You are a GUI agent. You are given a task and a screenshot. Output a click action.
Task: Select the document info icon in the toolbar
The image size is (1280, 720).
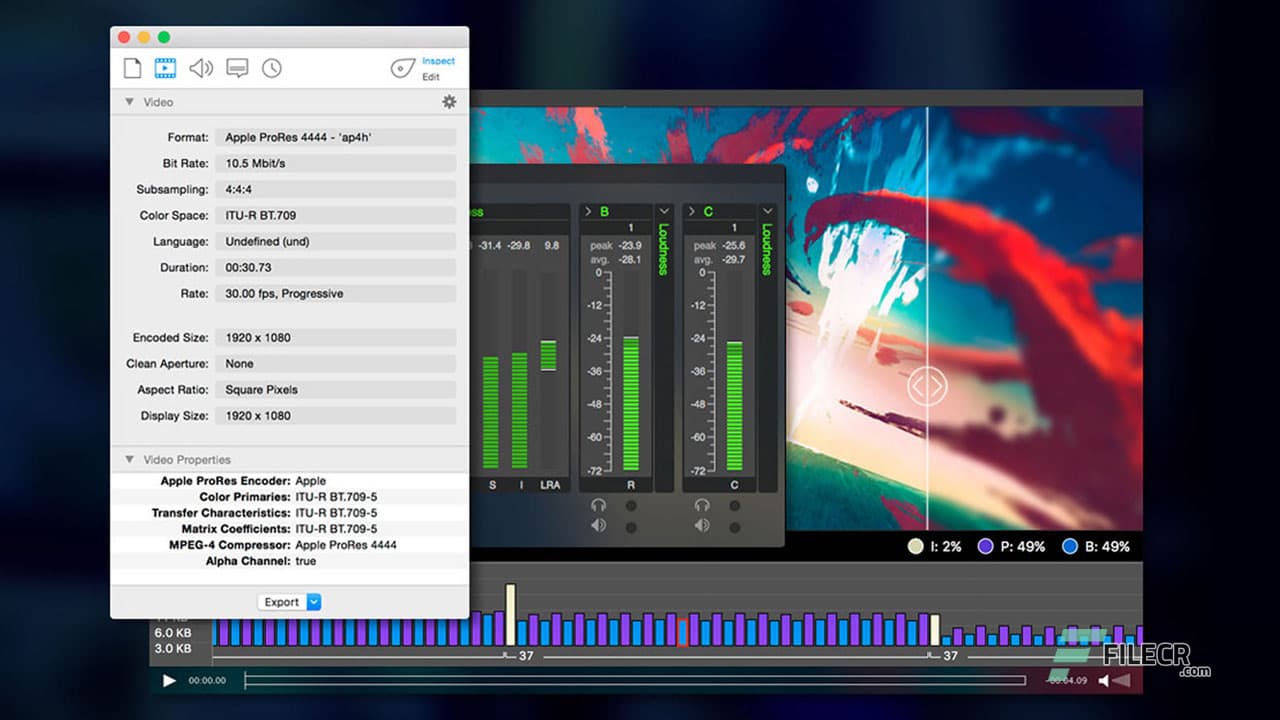coord(132,68)
